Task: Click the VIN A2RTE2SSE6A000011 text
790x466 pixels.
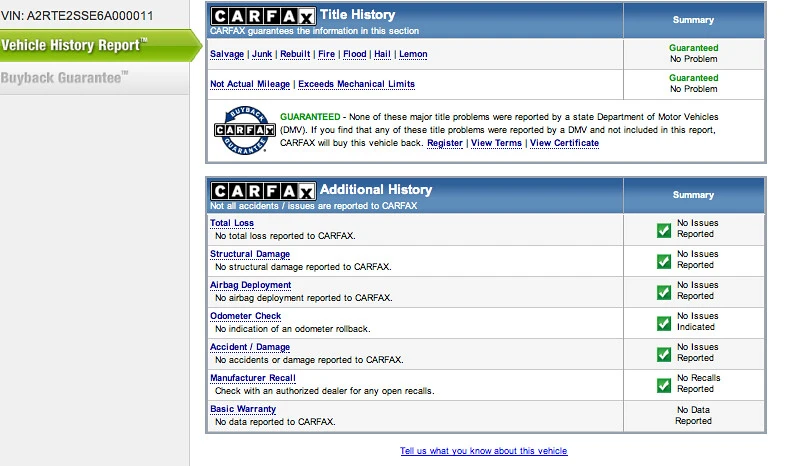Action: [77, 16]
